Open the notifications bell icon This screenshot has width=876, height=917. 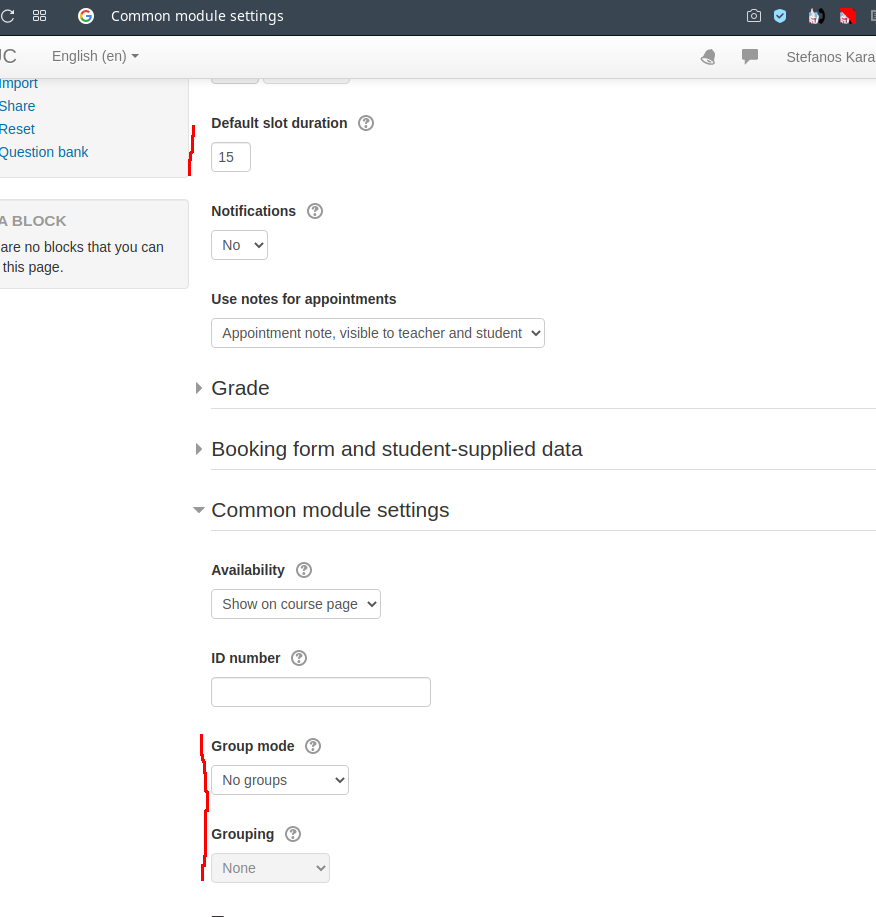point(708,57)
